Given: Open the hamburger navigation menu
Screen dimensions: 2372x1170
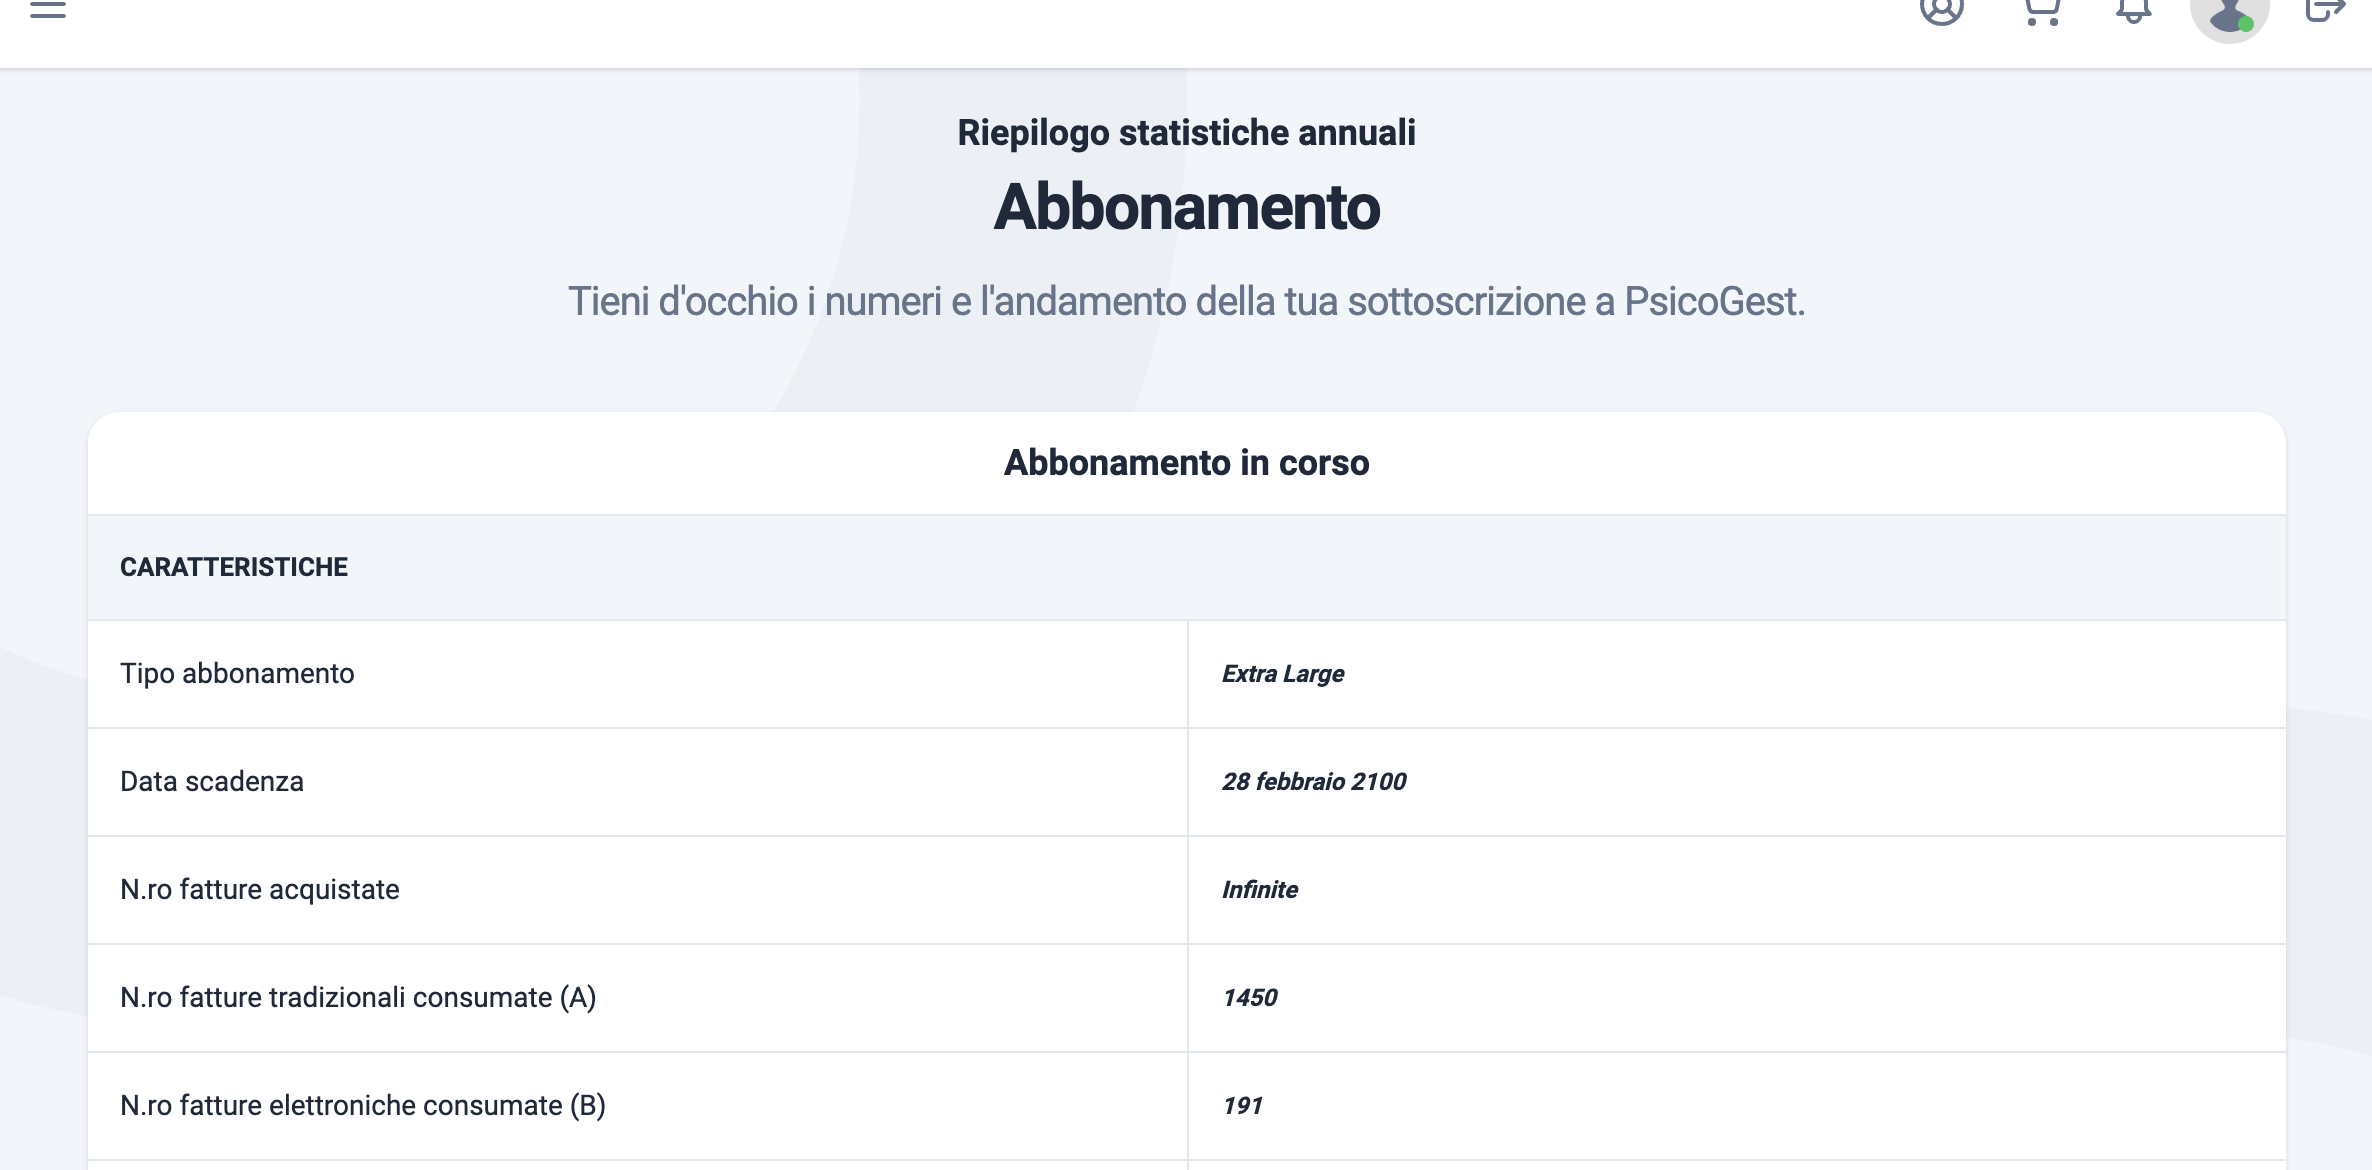Looking at the screenshot, I should [47, 9].
